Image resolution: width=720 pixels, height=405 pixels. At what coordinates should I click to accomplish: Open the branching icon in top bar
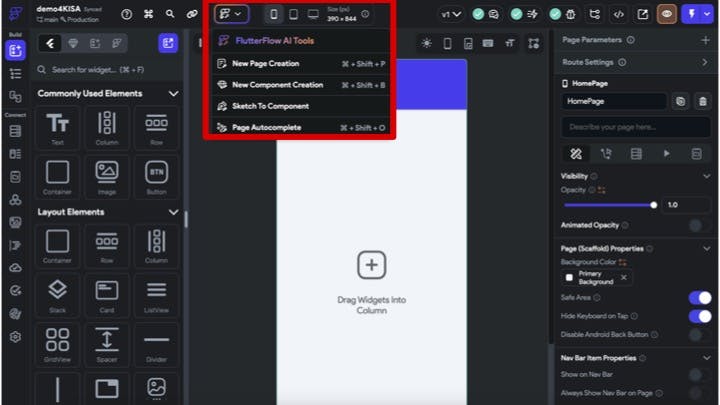pos(595,15)
